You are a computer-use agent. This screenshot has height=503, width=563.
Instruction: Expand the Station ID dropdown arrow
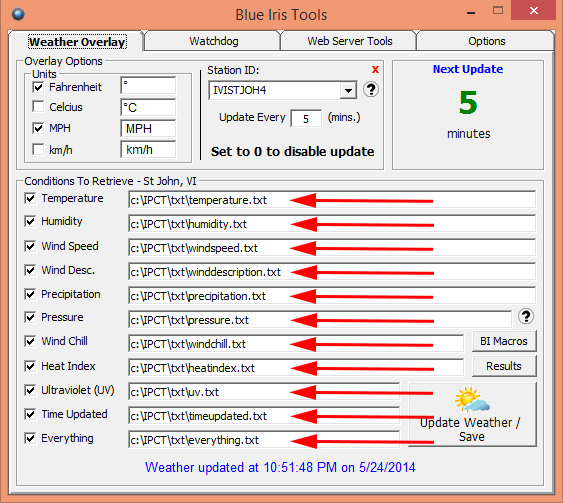point(348,90)
